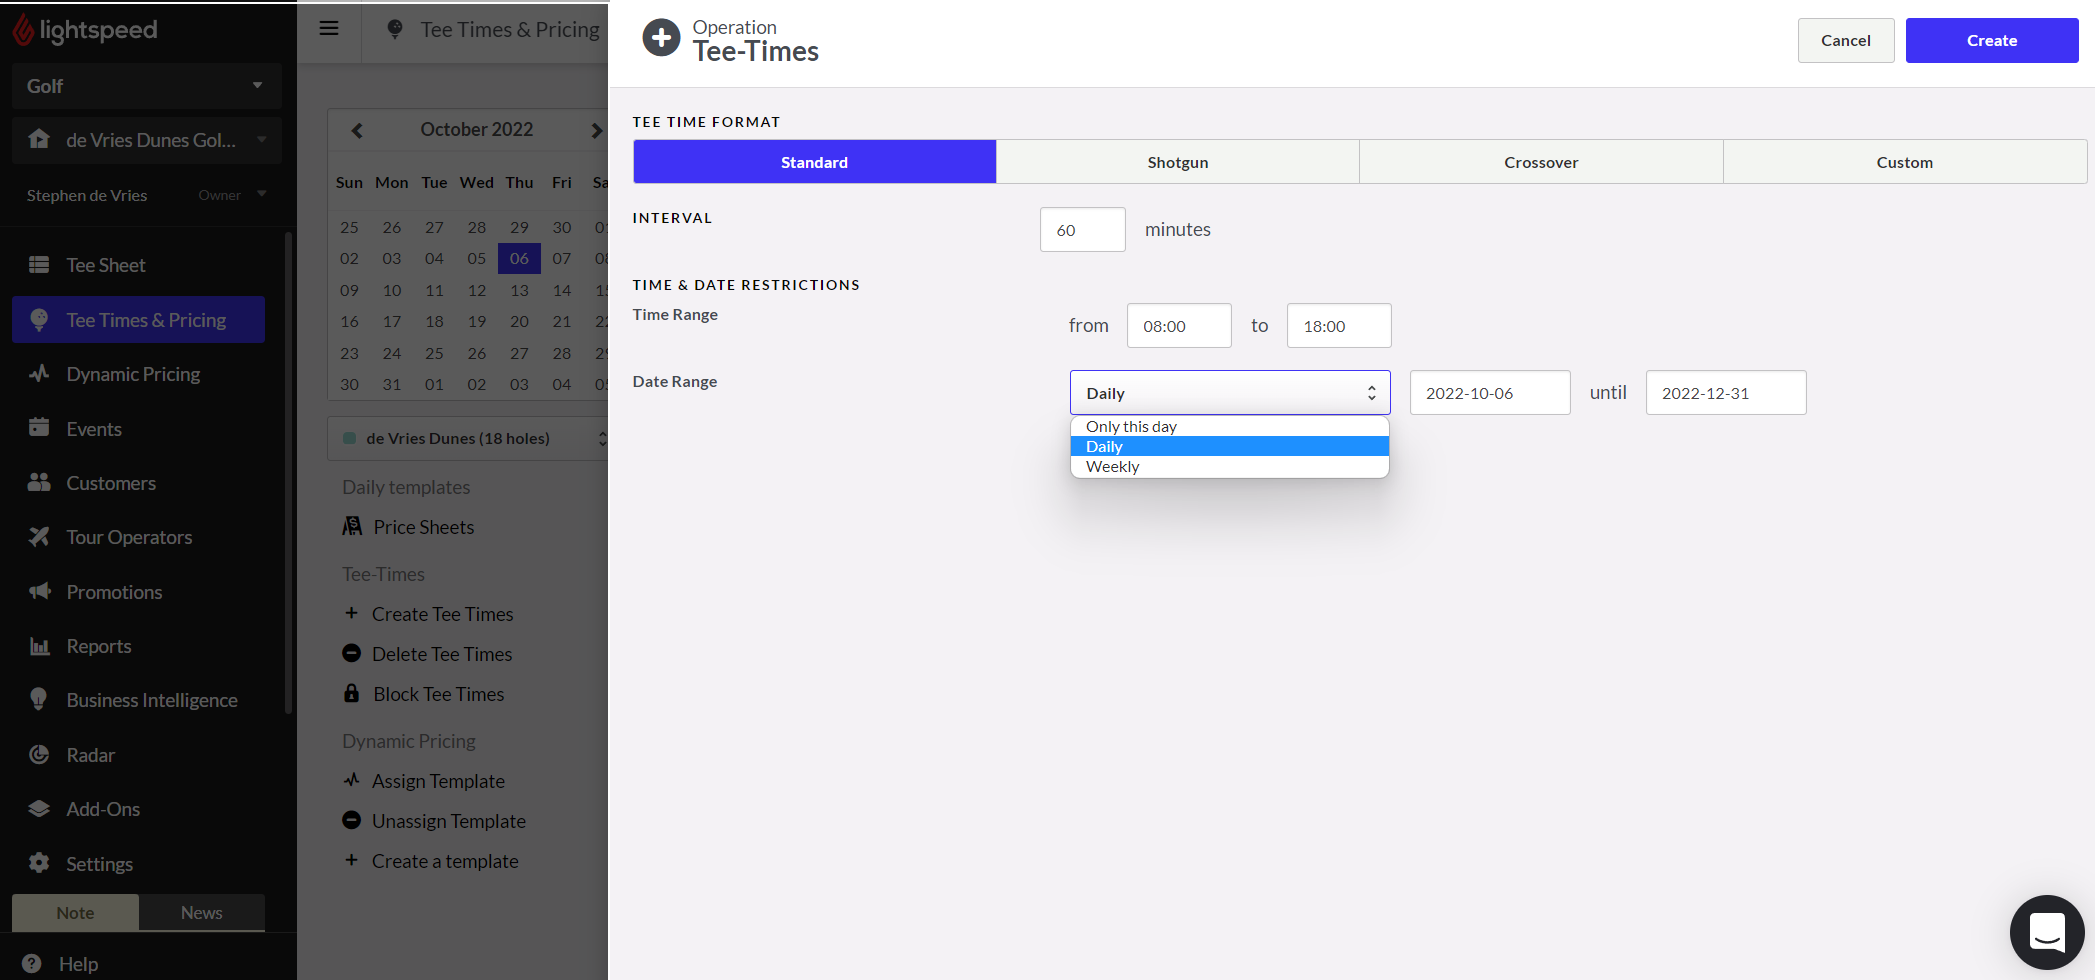Image resolution: width=2095 pixels, height=980 pixels.
Task: Go to previous month in calendar
Action: point(357,130)
